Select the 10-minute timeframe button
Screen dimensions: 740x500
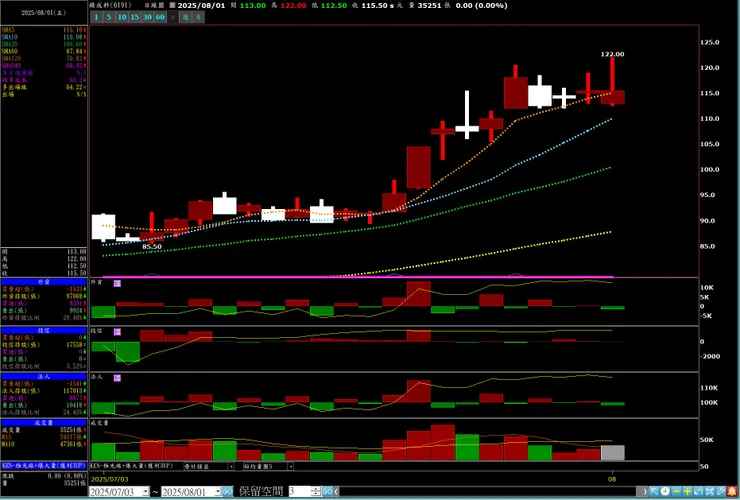pos(122,17)
